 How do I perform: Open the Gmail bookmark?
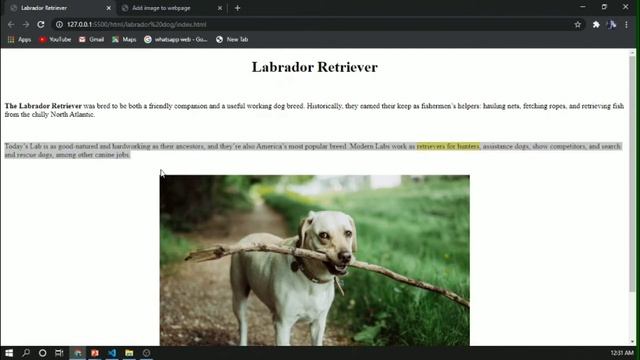(x=91, y=40)
